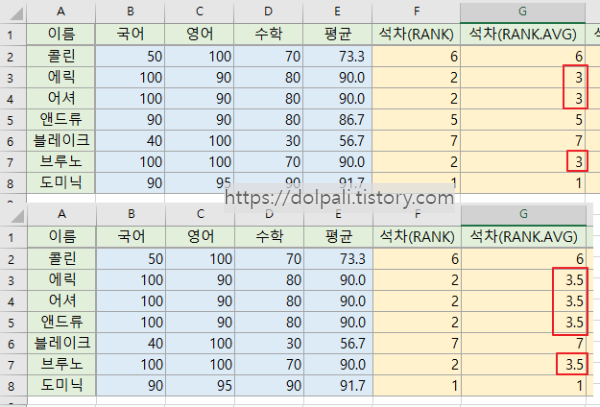Click the 73.3 average cell in the upper sheet
Image resolution: width=600 pixels, height=407 pixels.
[x=337, y=57]
